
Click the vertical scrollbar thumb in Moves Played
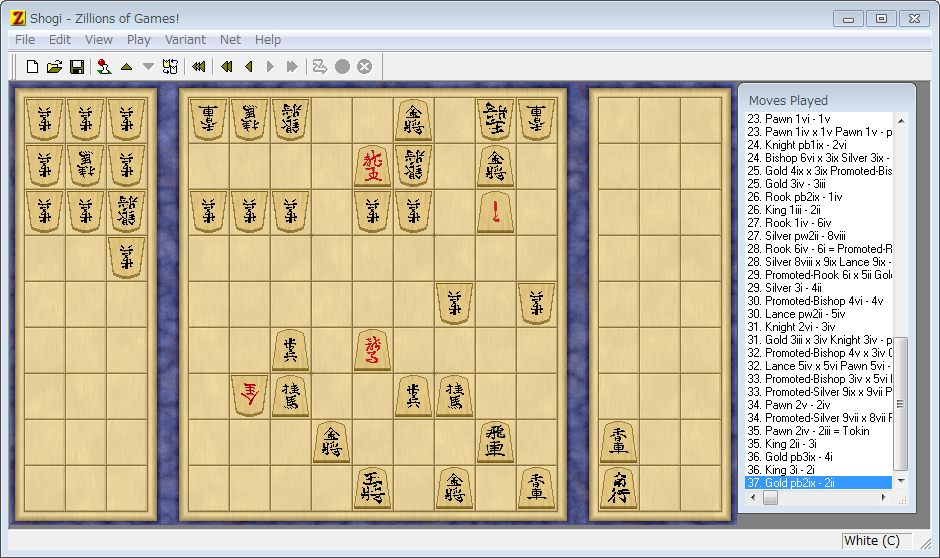click(900, 403)
